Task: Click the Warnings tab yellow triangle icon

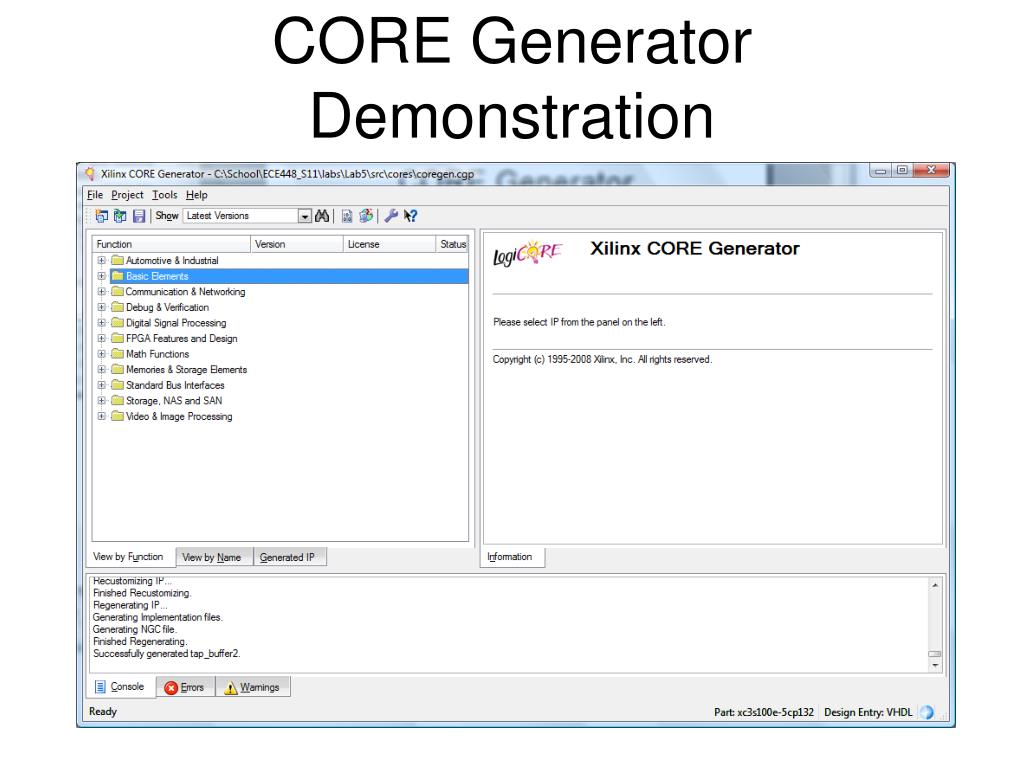Action: click(x=231, y=688)
